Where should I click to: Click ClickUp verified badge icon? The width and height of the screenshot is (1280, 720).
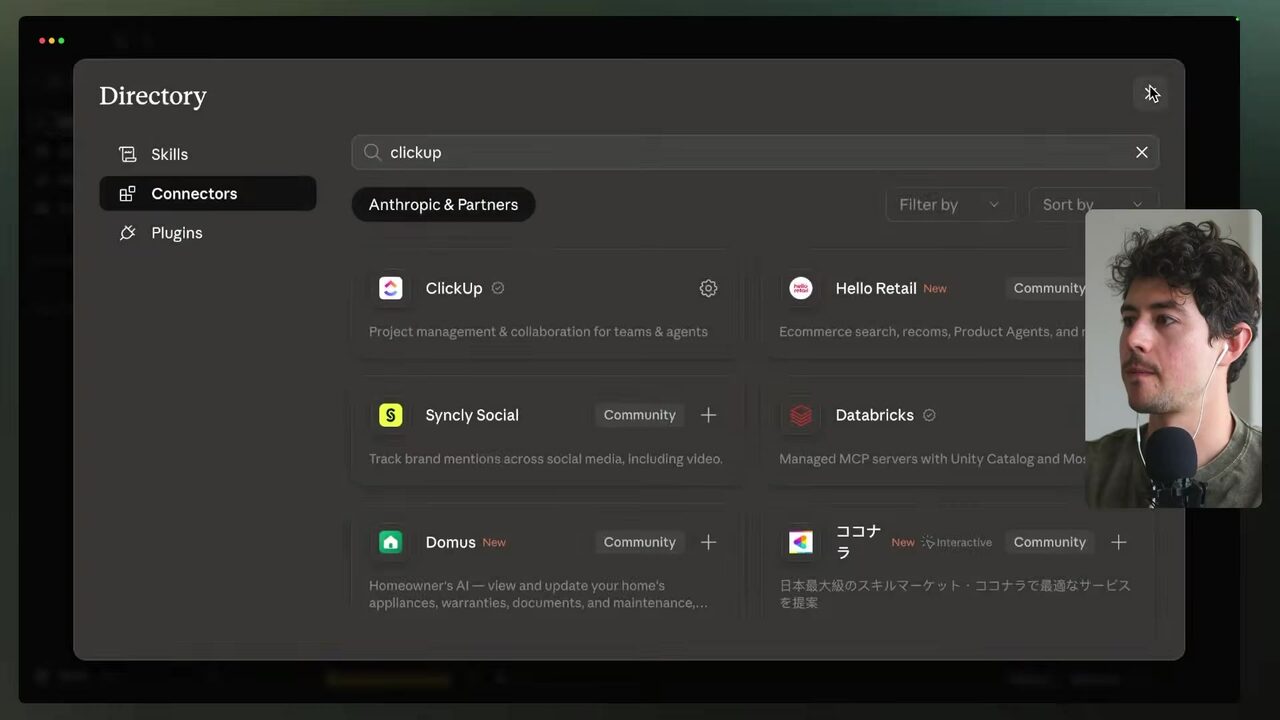(x=498, y=288)
